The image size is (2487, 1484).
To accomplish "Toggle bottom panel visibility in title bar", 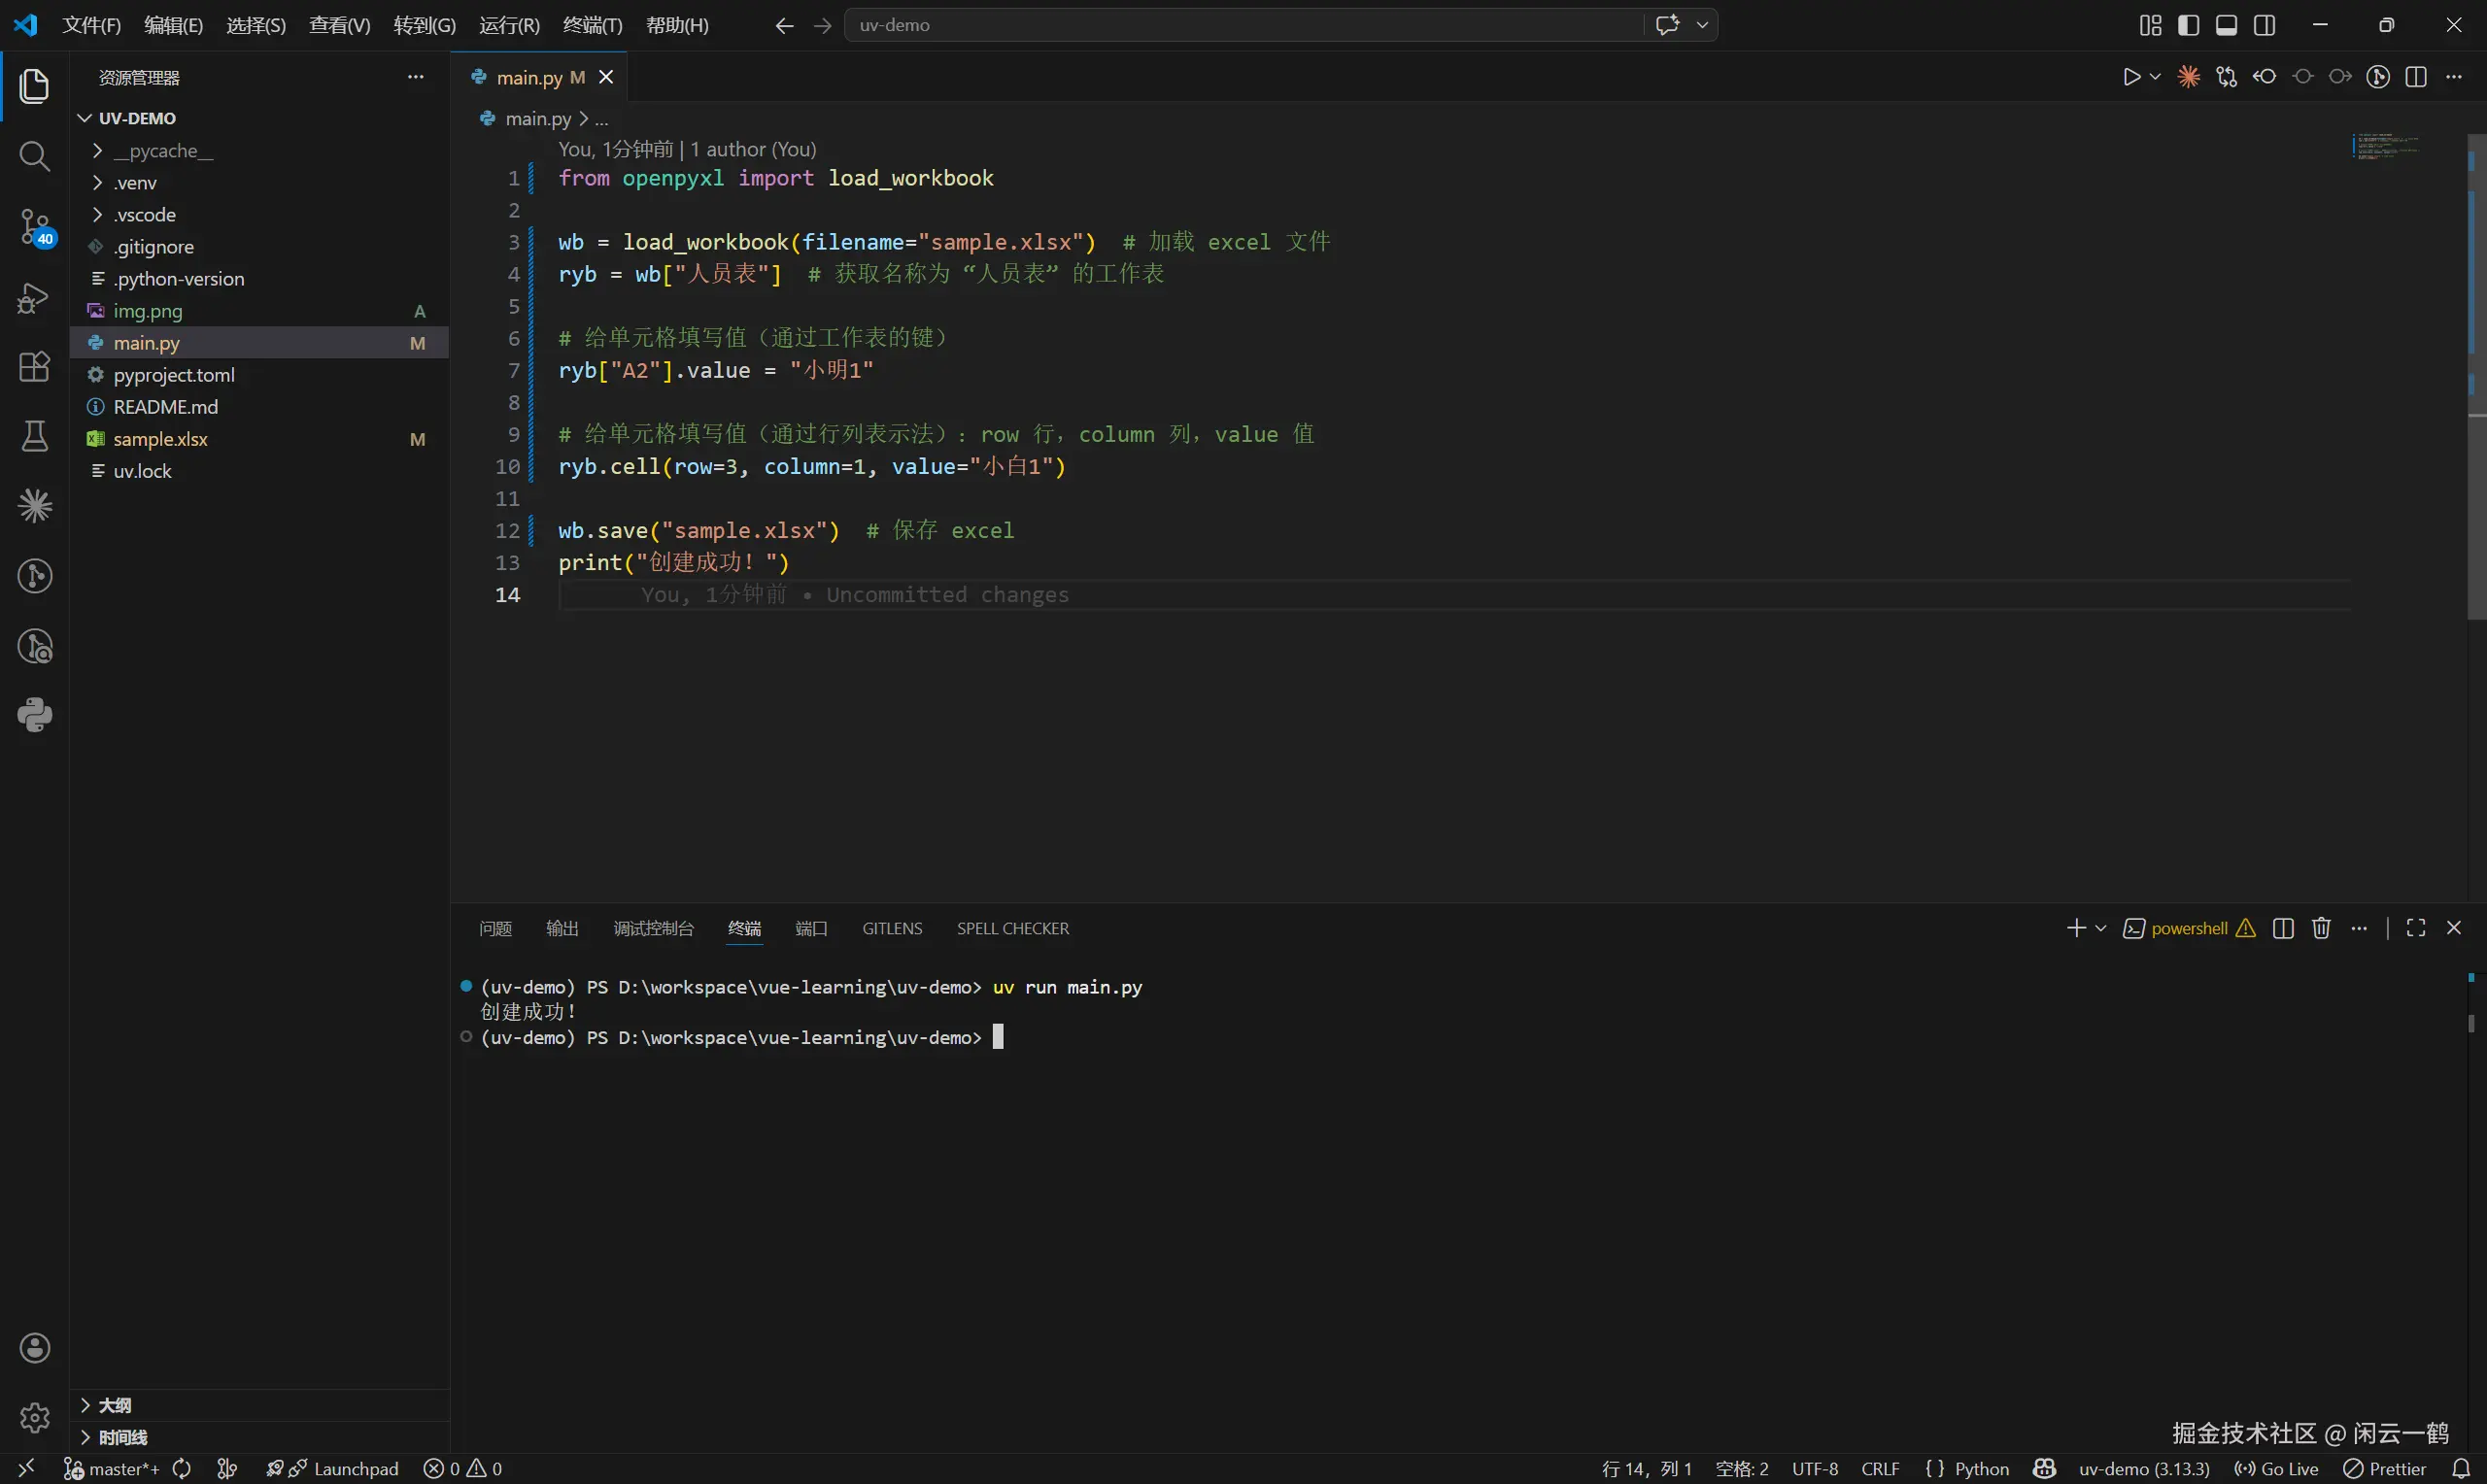I will pos(2226,25).
